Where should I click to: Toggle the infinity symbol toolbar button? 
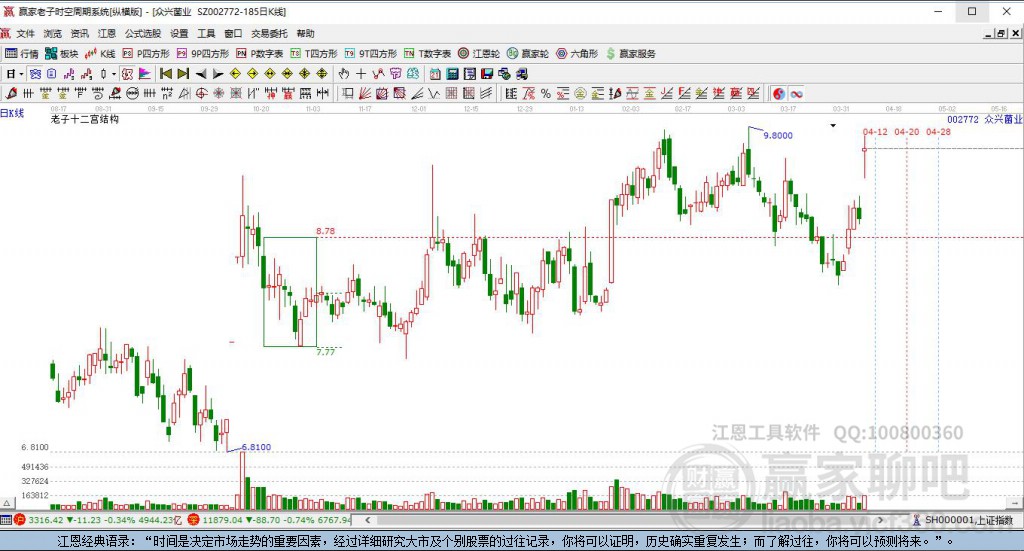click(796, 94)
